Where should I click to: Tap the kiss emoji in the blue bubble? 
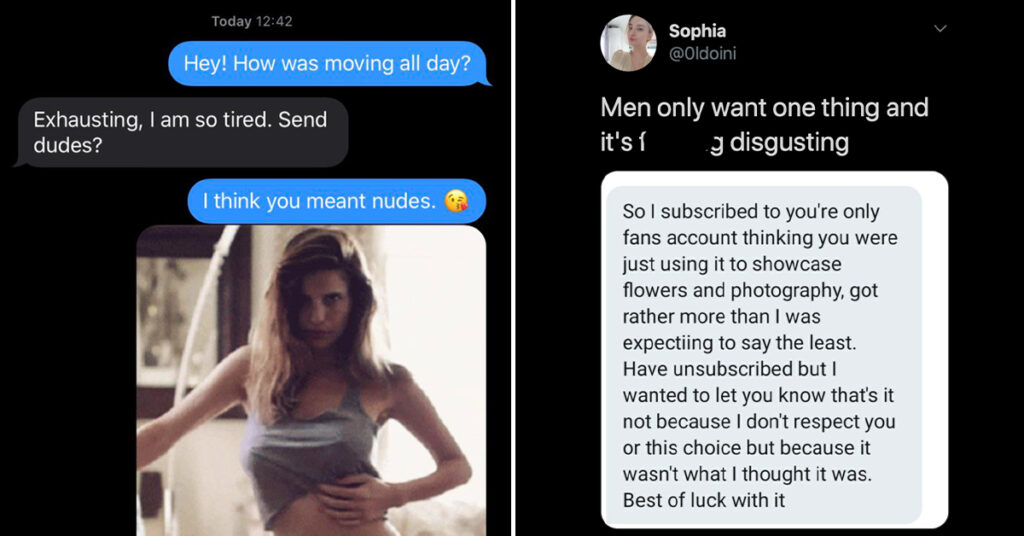pyautogui.click(x=456, y=201)
